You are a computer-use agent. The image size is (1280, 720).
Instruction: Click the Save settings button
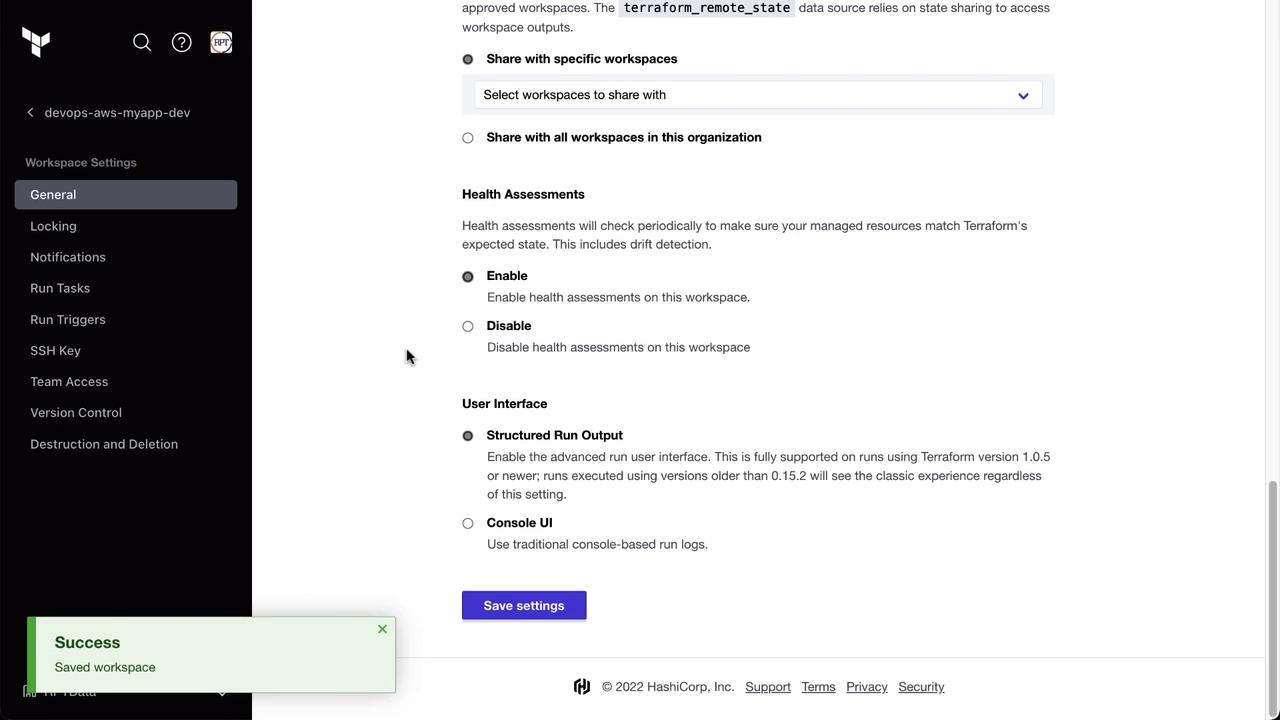524,606
